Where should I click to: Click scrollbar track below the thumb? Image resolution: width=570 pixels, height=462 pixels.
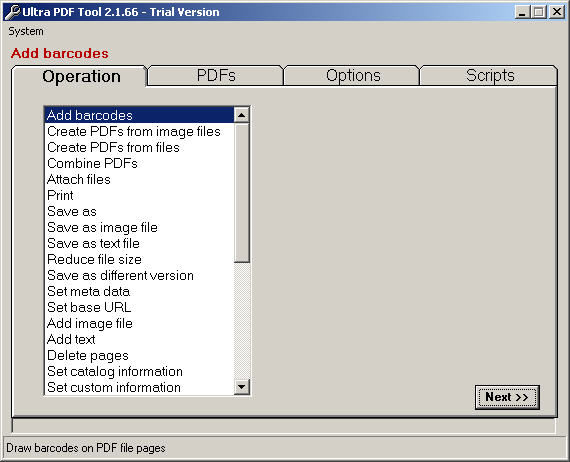pos(241,320)
